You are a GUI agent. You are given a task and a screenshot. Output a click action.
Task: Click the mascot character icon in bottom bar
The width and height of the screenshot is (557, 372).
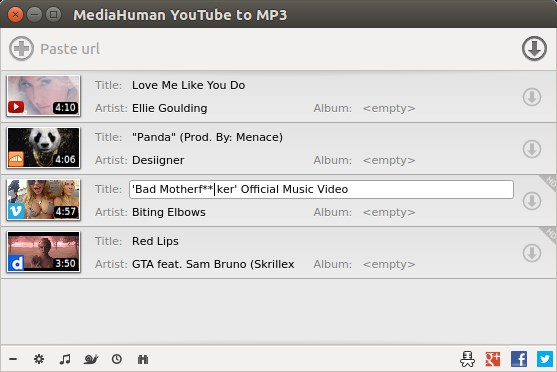(x=467, y=359)
